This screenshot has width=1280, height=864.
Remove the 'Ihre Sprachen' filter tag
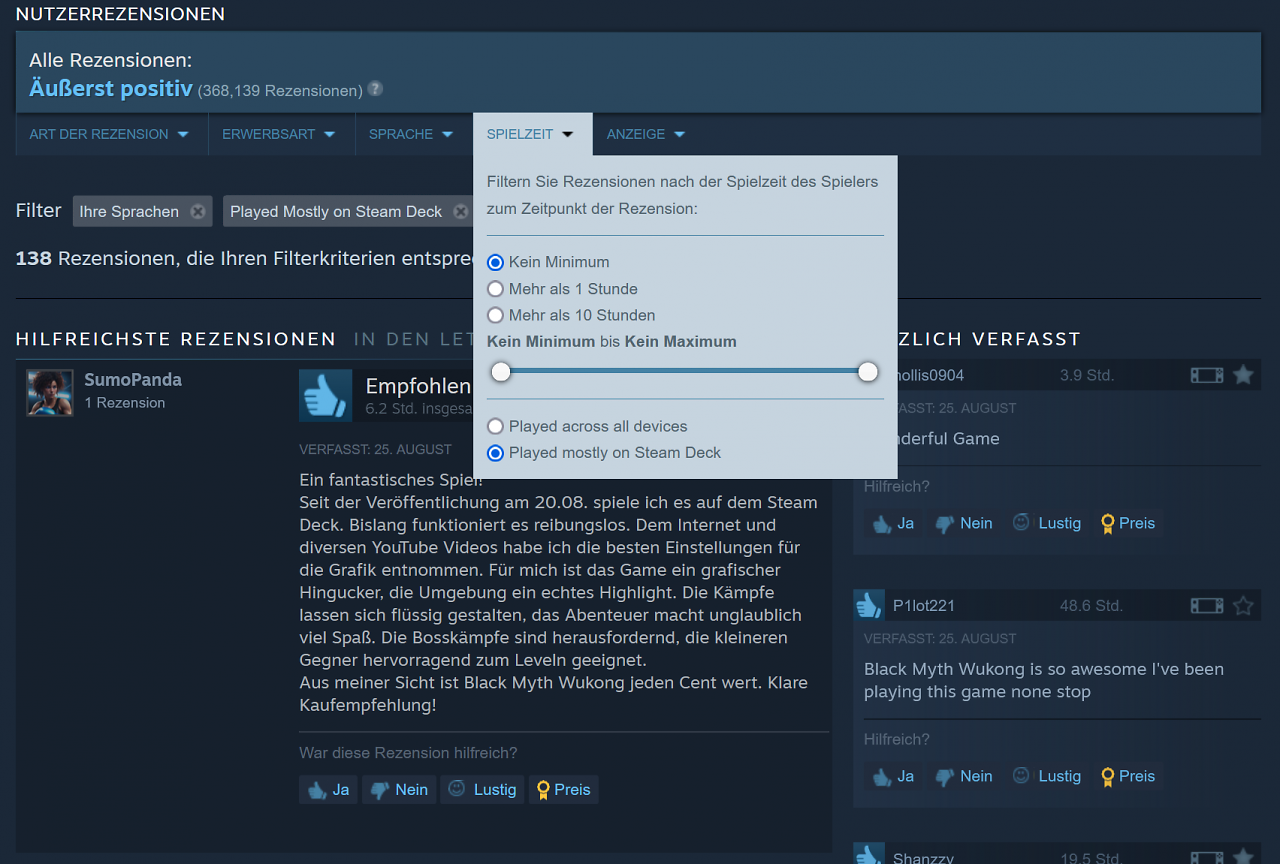click(198, 211)
